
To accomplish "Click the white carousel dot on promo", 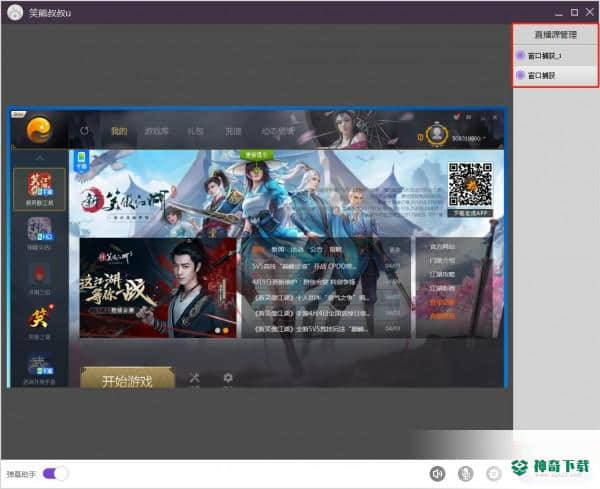I will (x=217, y=331).
